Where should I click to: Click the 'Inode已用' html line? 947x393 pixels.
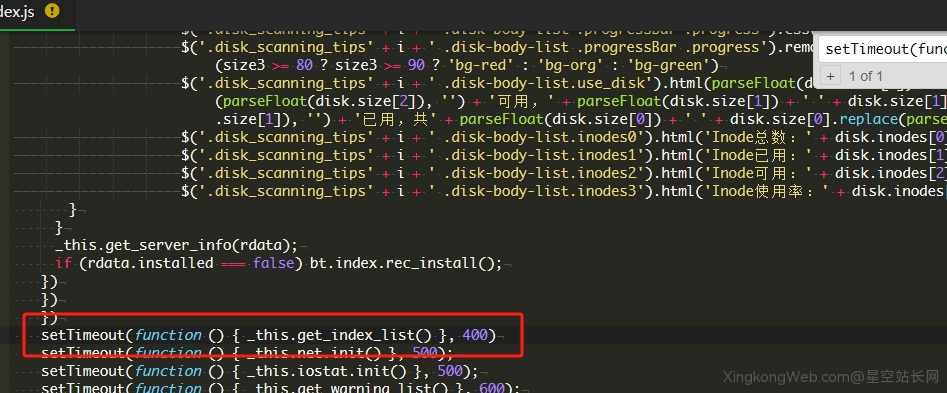pos(563,155)
